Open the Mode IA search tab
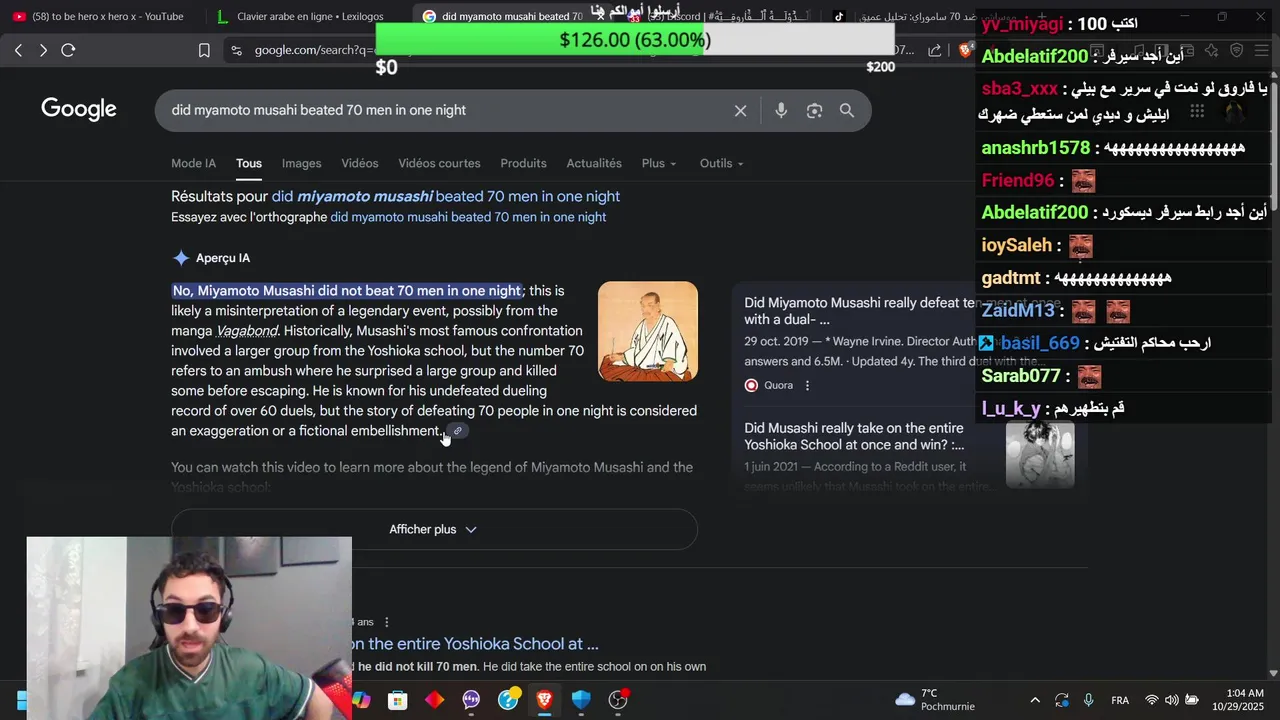 click(x=193, y=163)
